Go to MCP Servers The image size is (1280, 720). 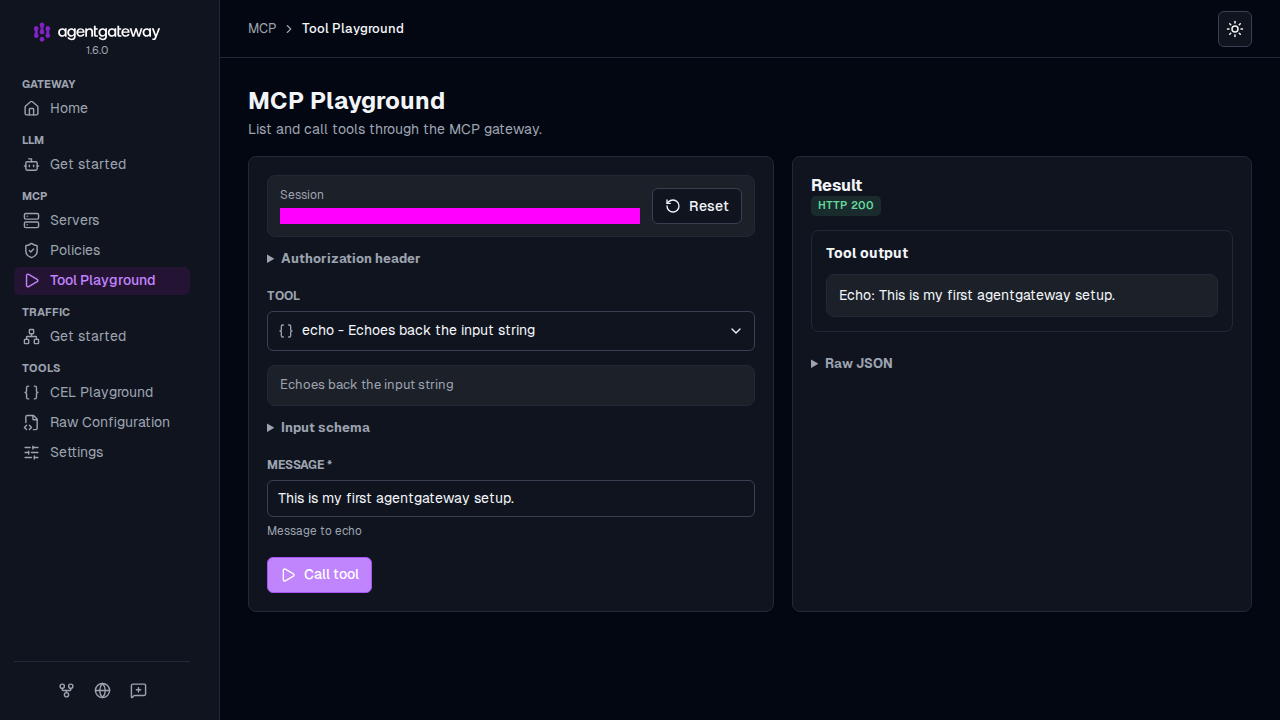pos(102,220)
